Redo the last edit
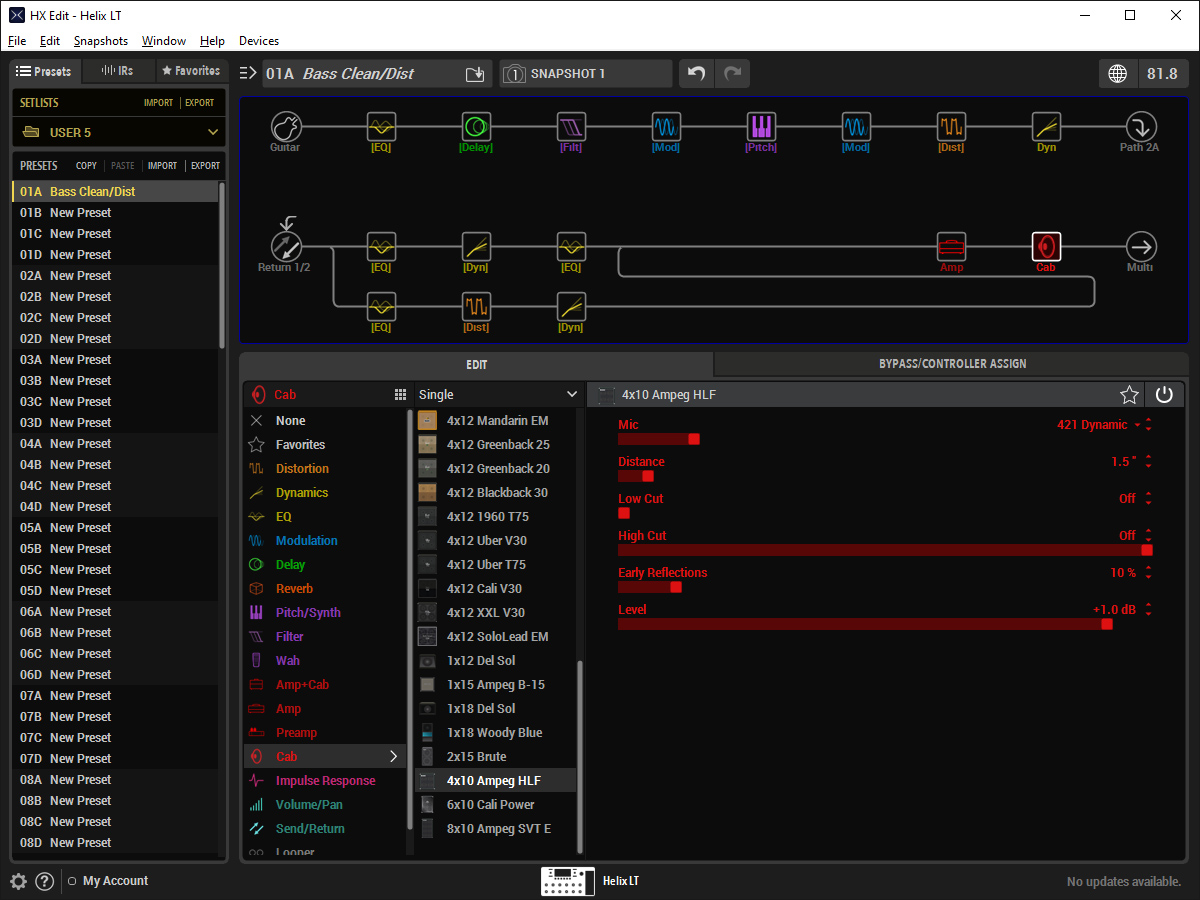1200x900 pixels. point(732,74)
